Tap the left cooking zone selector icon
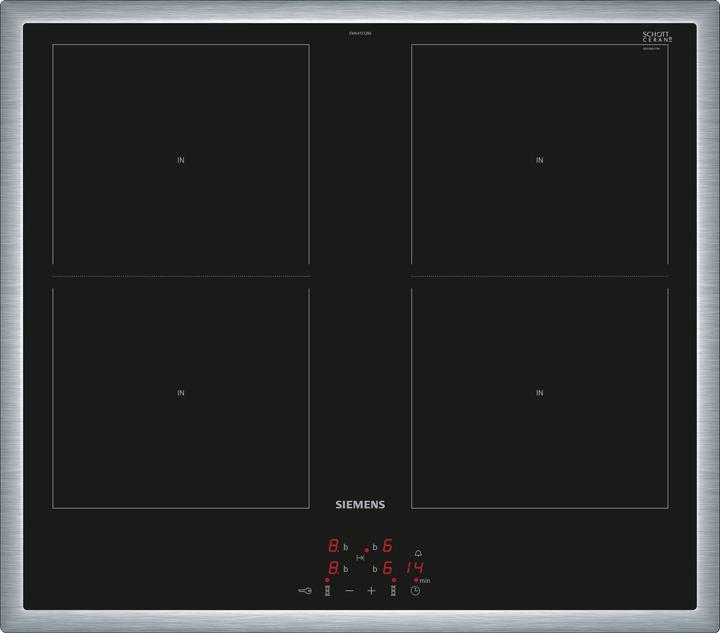The width and height of the screenshot is (720, 633). [x=327, y=591]
